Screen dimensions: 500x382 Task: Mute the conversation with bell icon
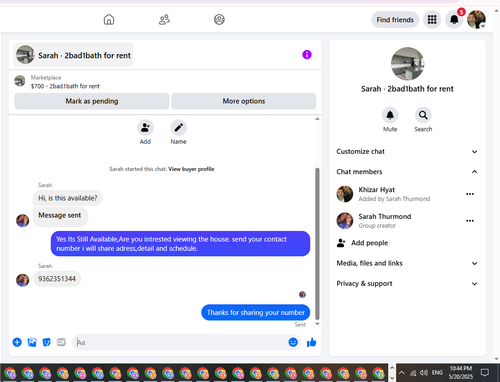click(x=390, y=115)
